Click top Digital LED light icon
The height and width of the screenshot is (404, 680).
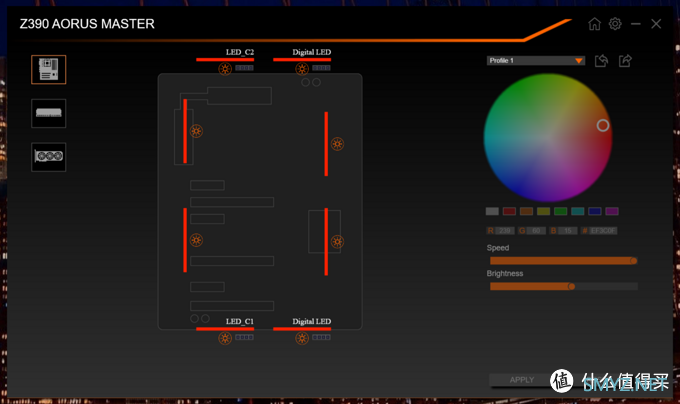(x=302, y=68)
